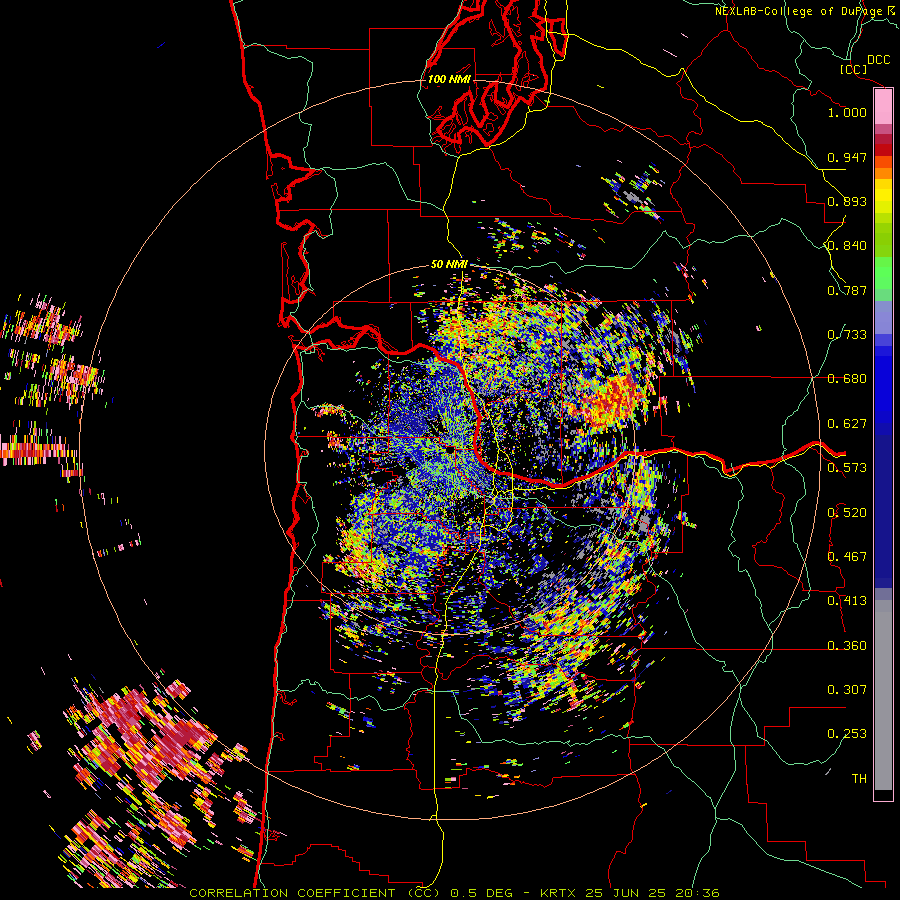Screen dimensions: 900x900
Task: Click the 0.947 color scale label
Action: coord(847,157)
